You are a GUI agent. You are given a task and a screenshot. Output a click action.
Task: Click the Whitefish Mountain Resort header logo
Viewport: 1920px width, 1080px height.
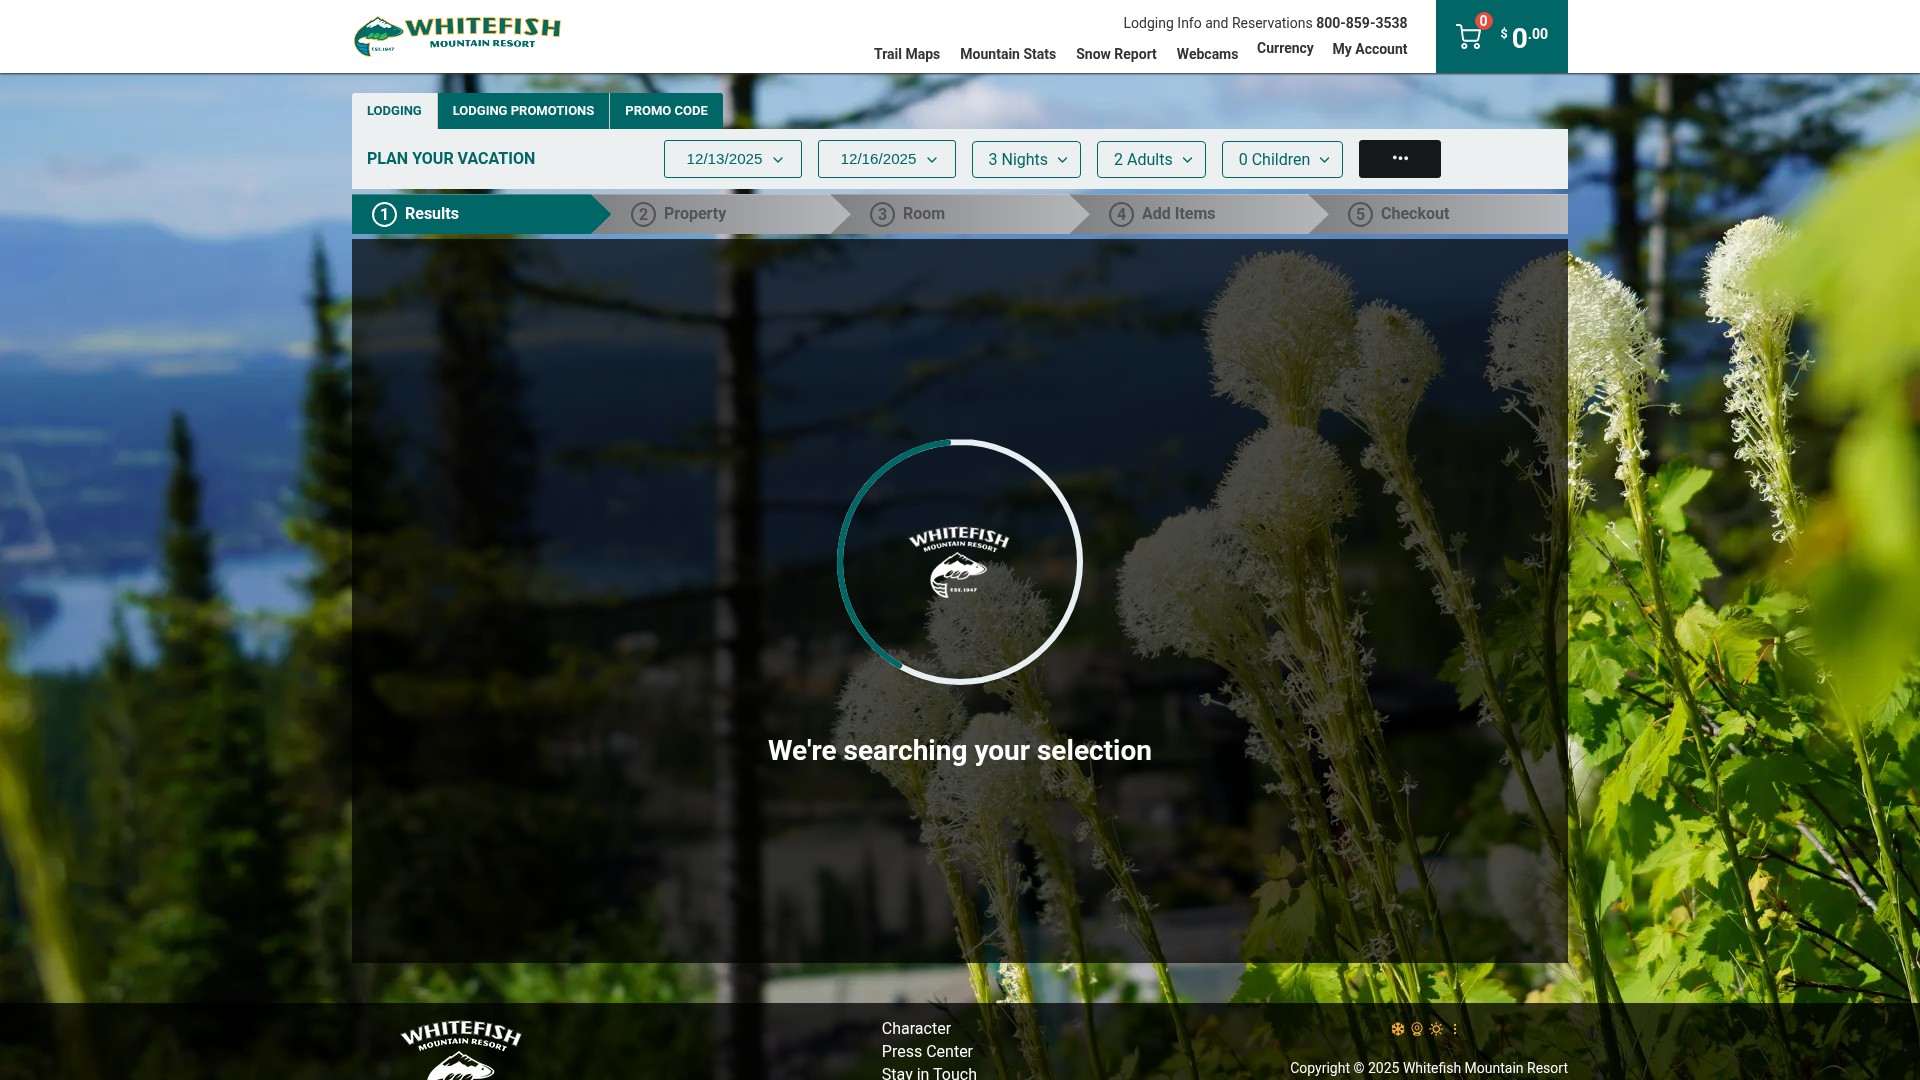[x=457, y=36]
